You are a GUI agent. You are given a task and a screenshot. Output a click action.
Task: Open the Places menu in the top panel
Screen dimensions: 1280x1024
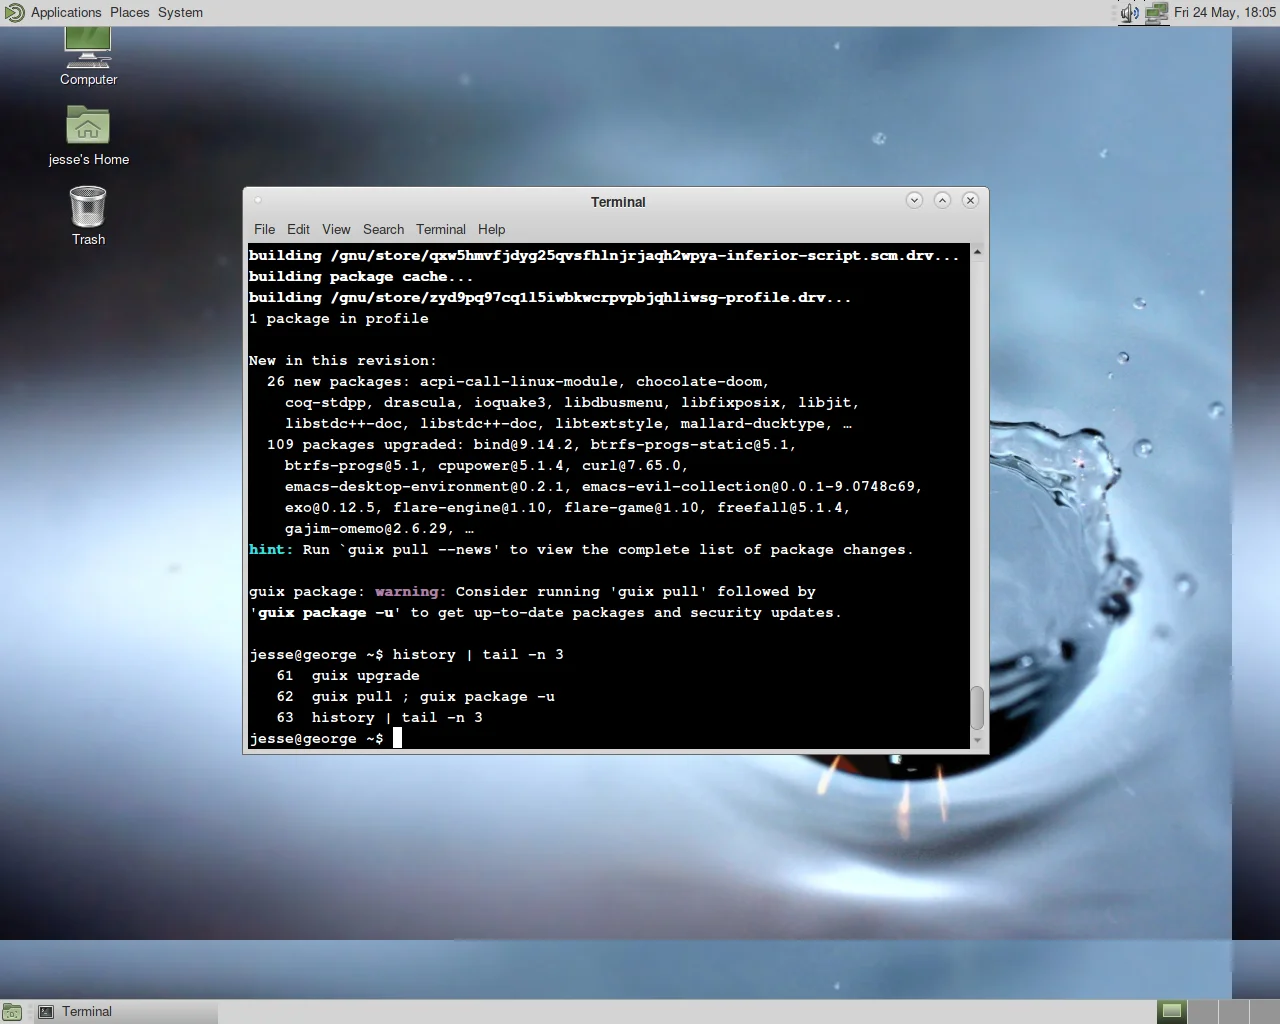(x=129, y=13)
